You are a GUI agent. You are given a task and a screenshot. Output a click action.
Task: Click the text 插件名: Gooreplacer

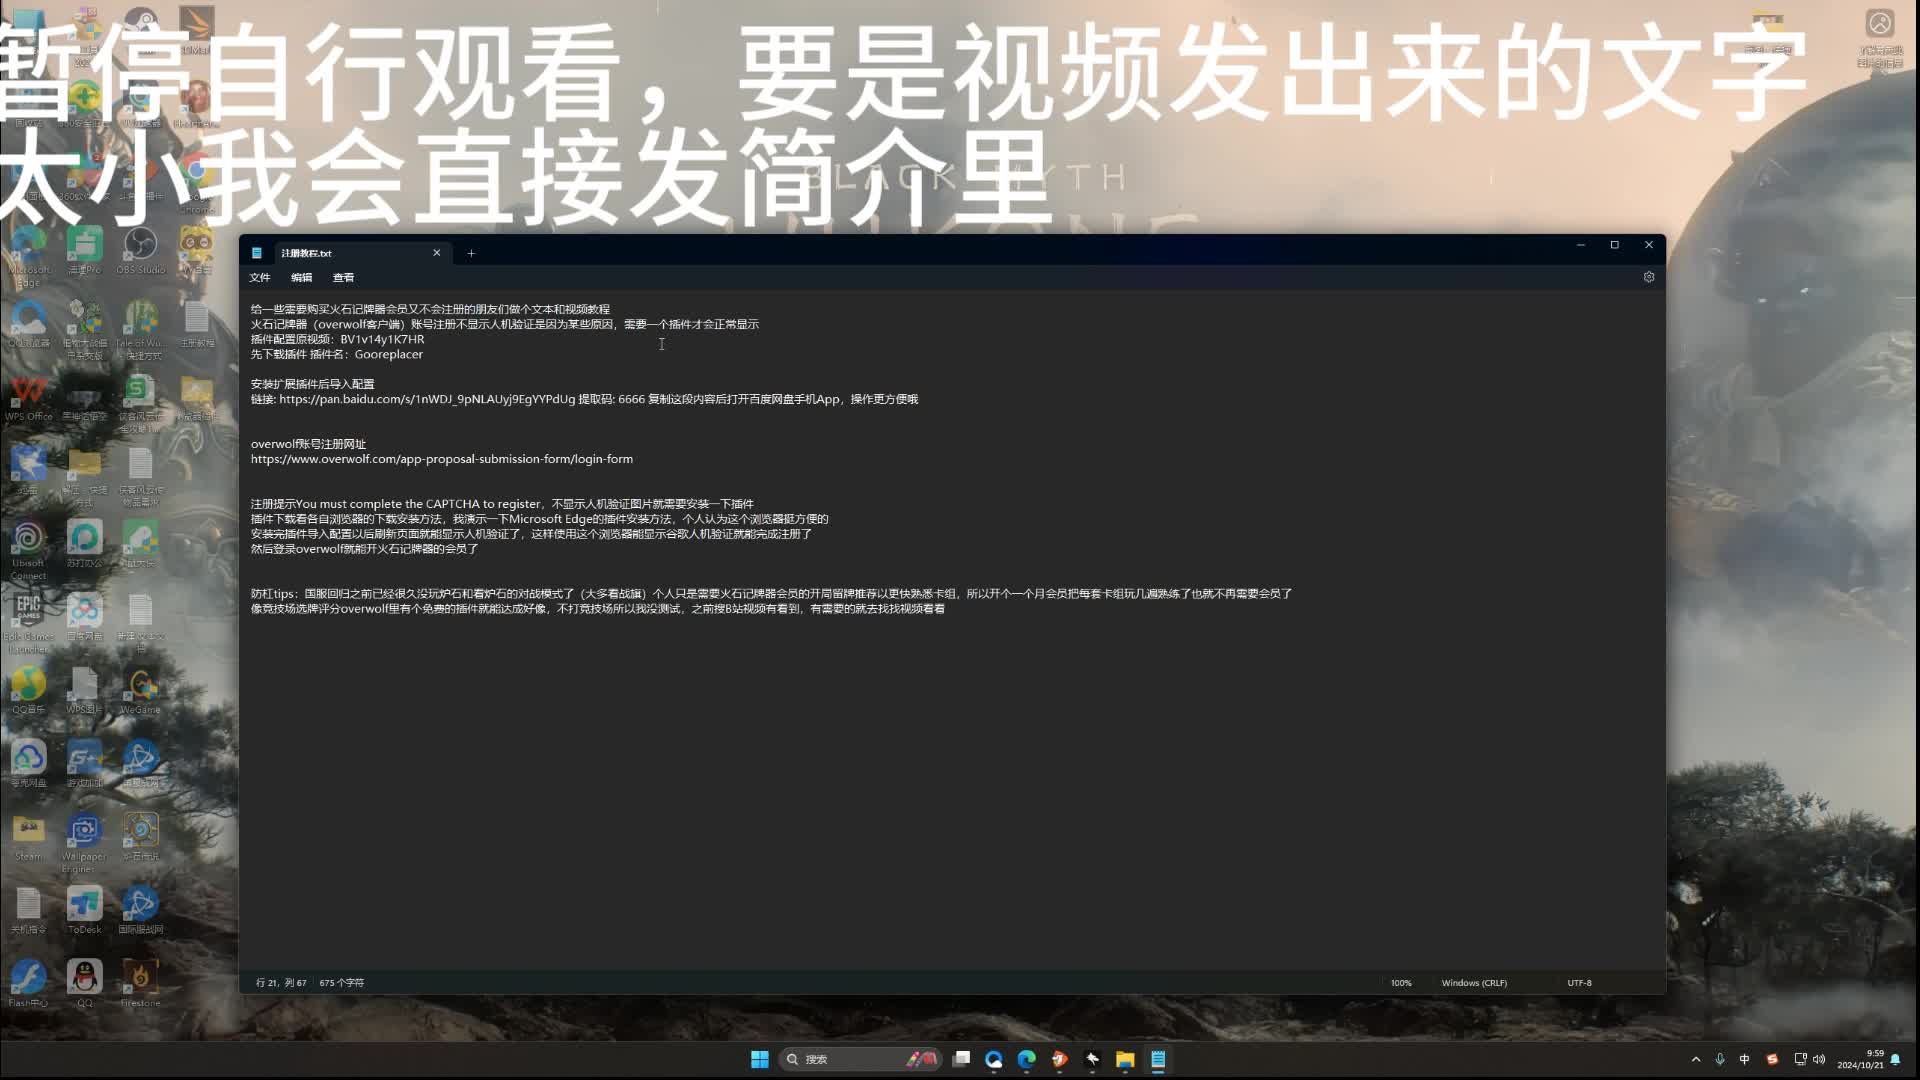tap(366, 354)
